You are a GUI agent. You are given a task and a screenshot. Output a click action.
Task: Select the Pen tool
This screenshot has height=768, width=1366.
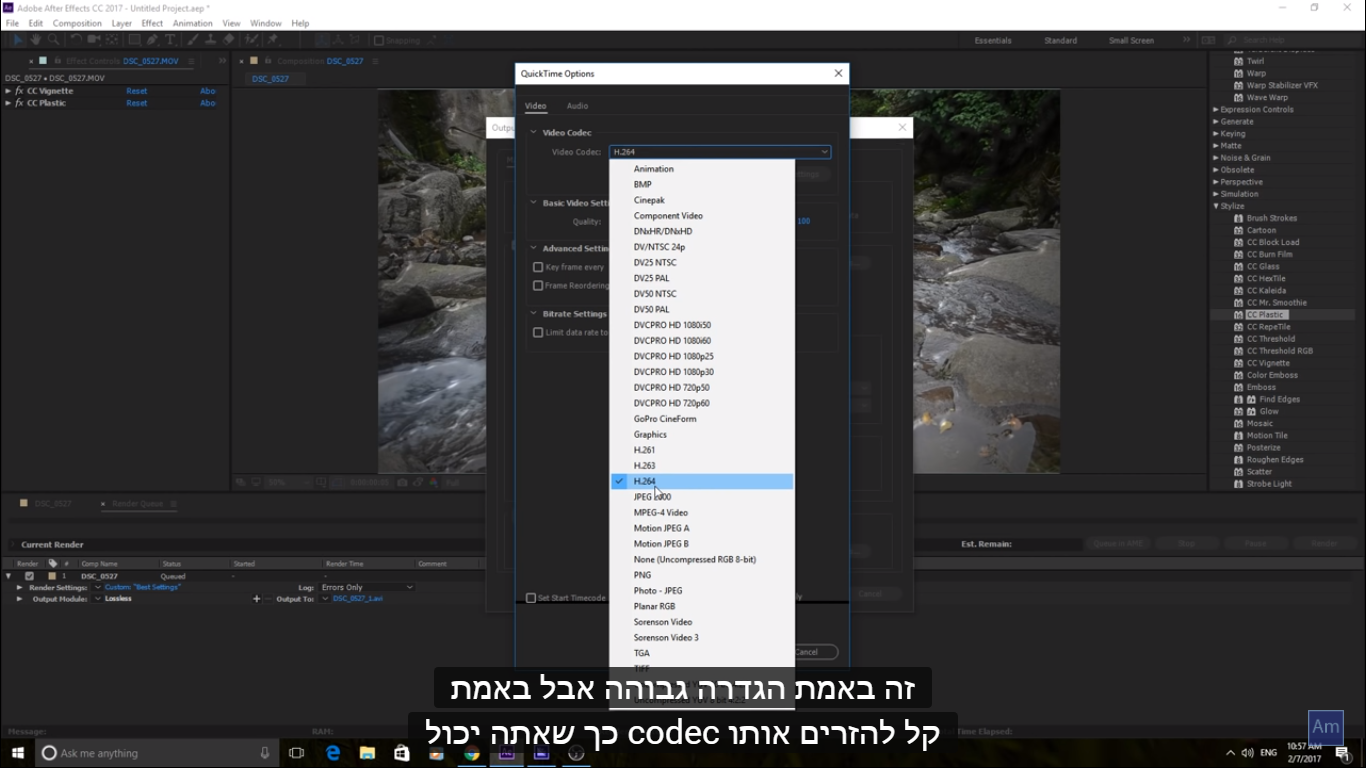click(x=152, y=40)
